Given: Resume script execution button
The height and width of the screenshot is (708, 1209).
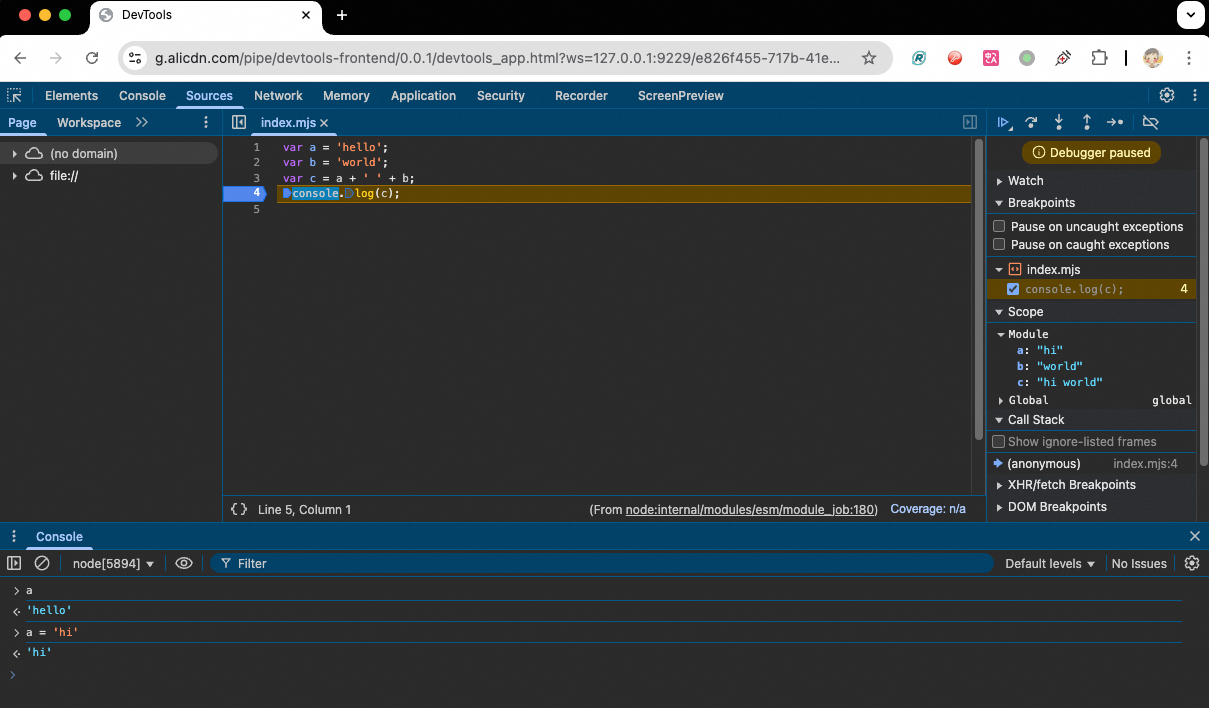Looking at the screenshot, I should [x=1003, y=122].
